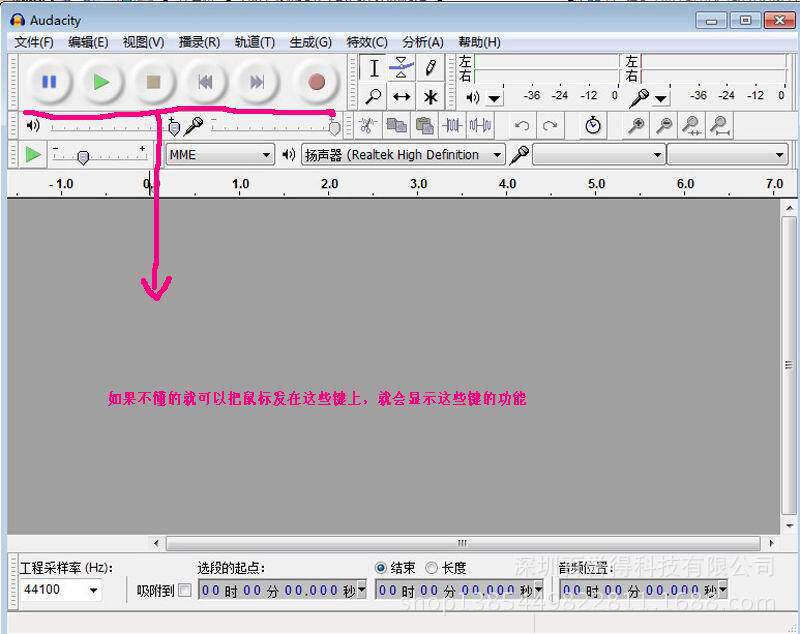Open the 文件(F) menu
This screenshot has width=800, height=634.
34,42
